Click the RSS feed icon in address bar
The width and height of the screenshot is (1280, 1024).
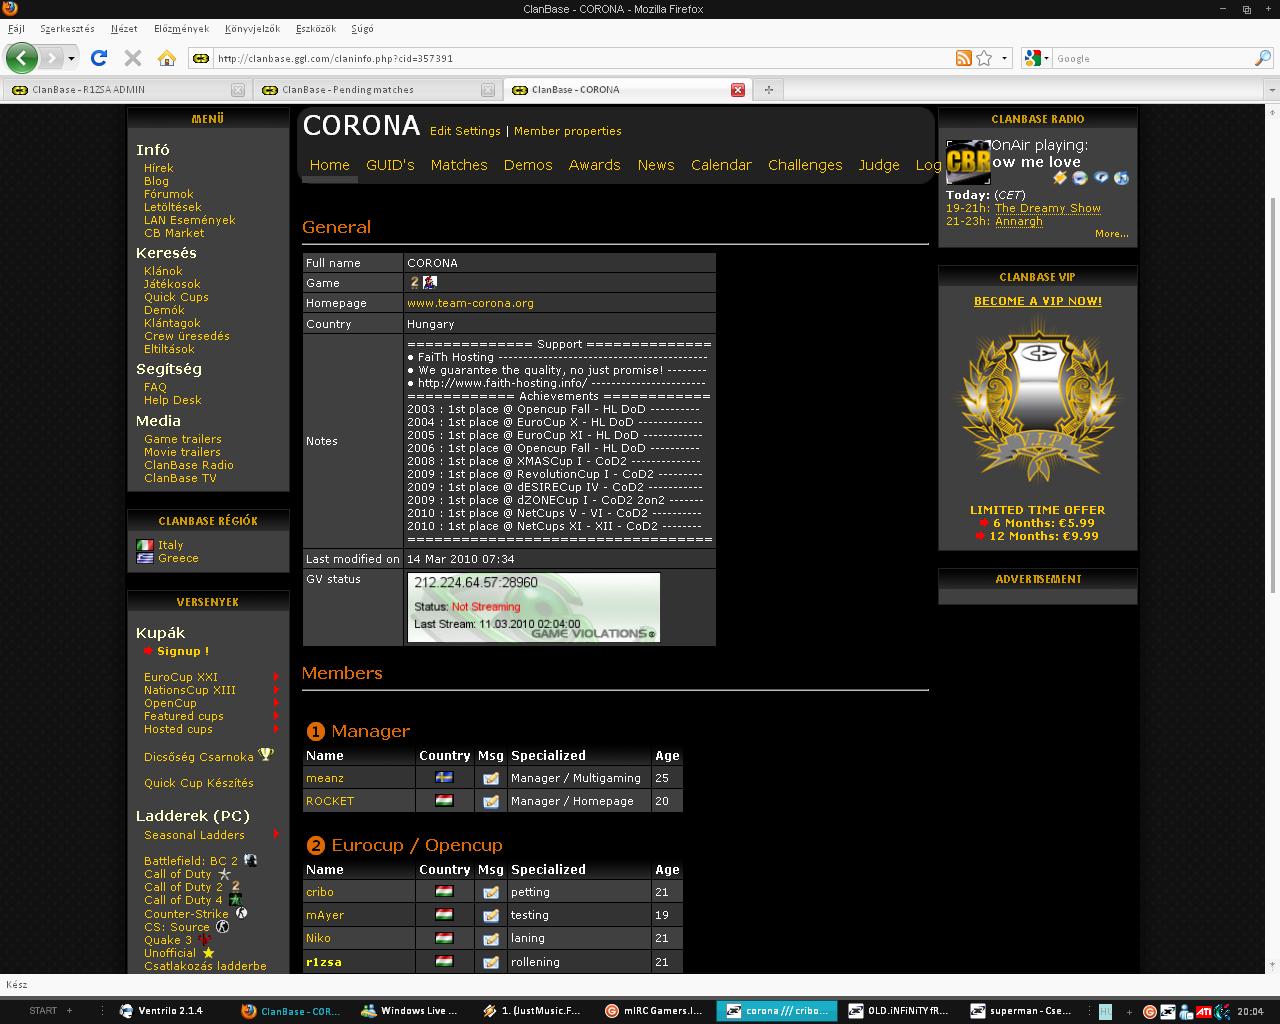pos(963,58)
